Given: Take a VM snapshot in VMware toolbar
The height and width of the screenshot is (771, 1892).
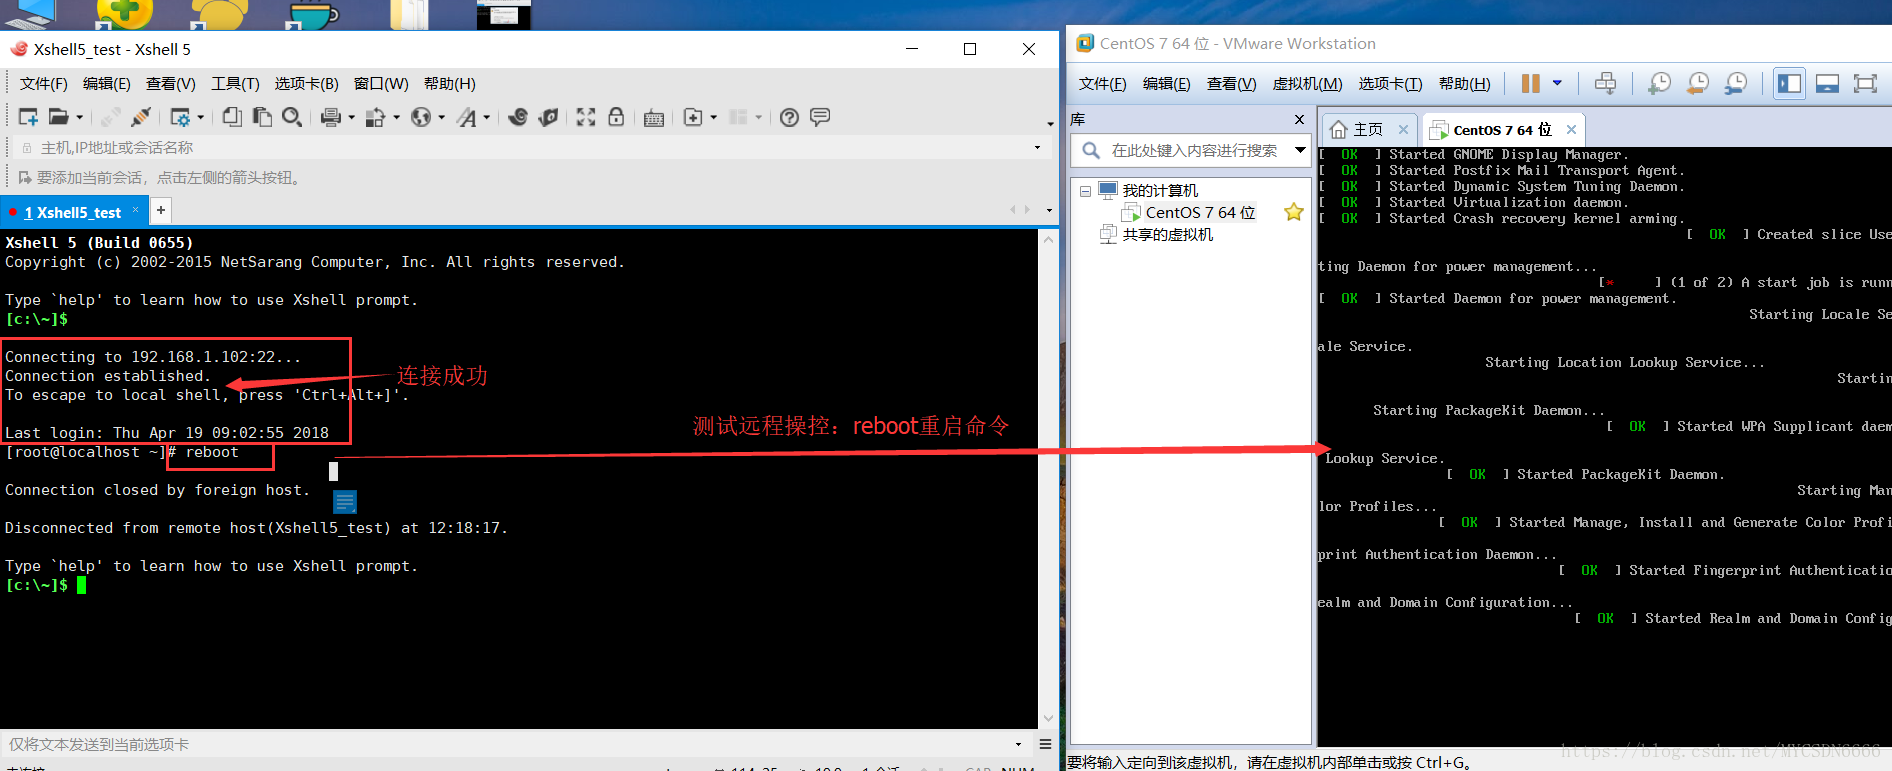Looking at the screenshot, I should point(1659,83).
